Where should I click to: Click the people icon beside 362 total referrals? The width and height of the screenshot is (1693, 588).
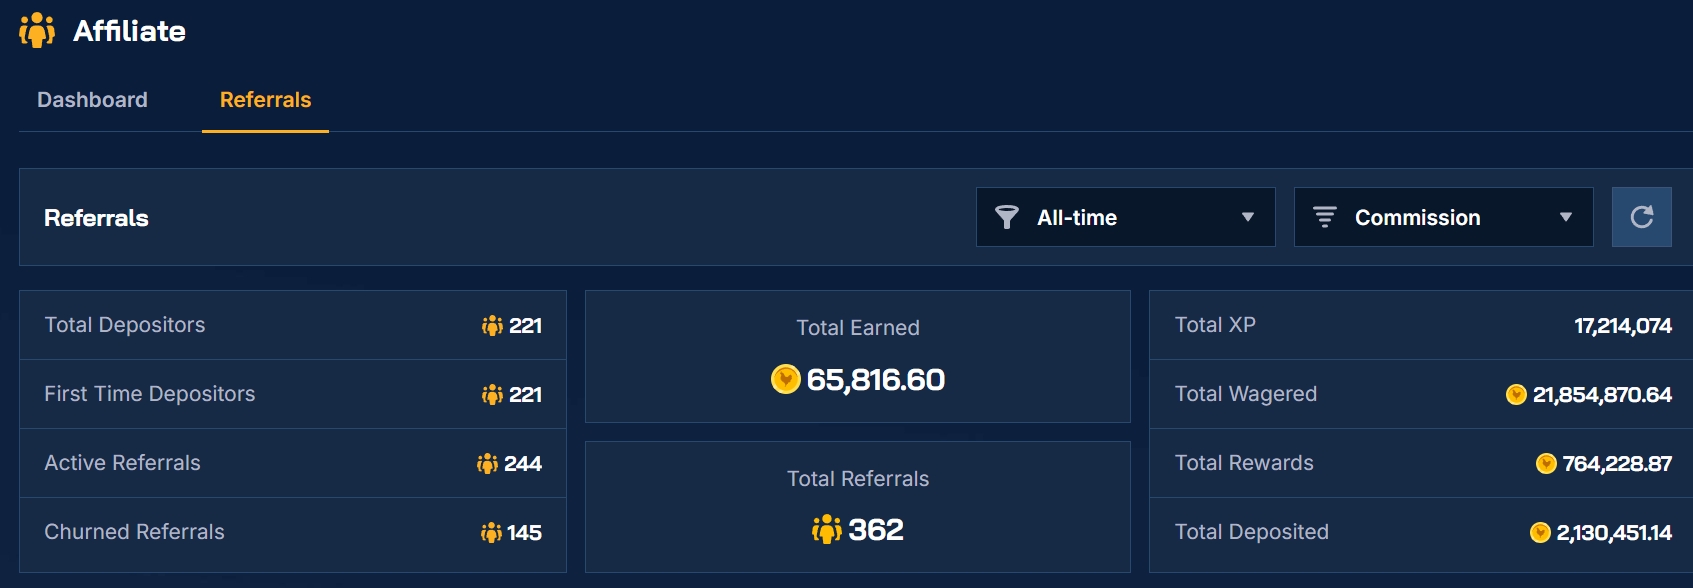coord(827,529)
